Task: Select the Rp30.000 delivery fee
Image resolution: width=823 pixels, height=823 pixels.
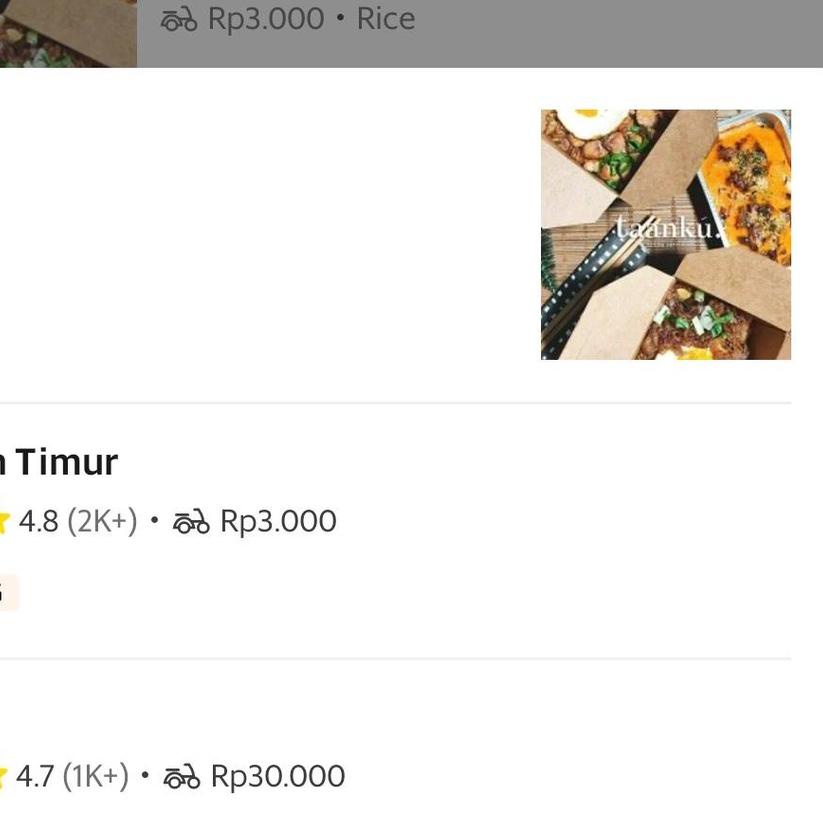Action: pyautogui.click(x=278, y=777)
